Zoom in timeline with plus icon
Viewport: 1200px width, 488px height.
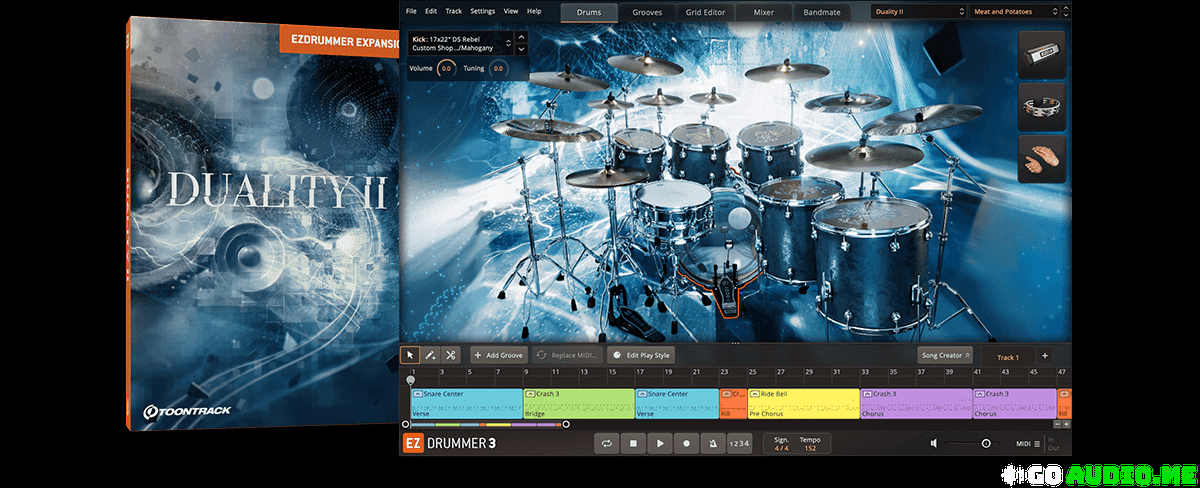click(1066, 424)
